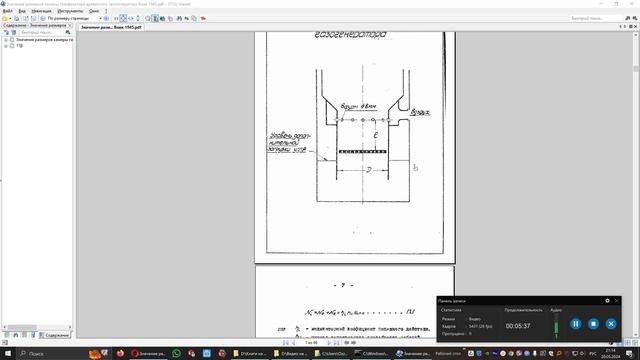Select actual size 1:1 view icon

click(116, 18)
